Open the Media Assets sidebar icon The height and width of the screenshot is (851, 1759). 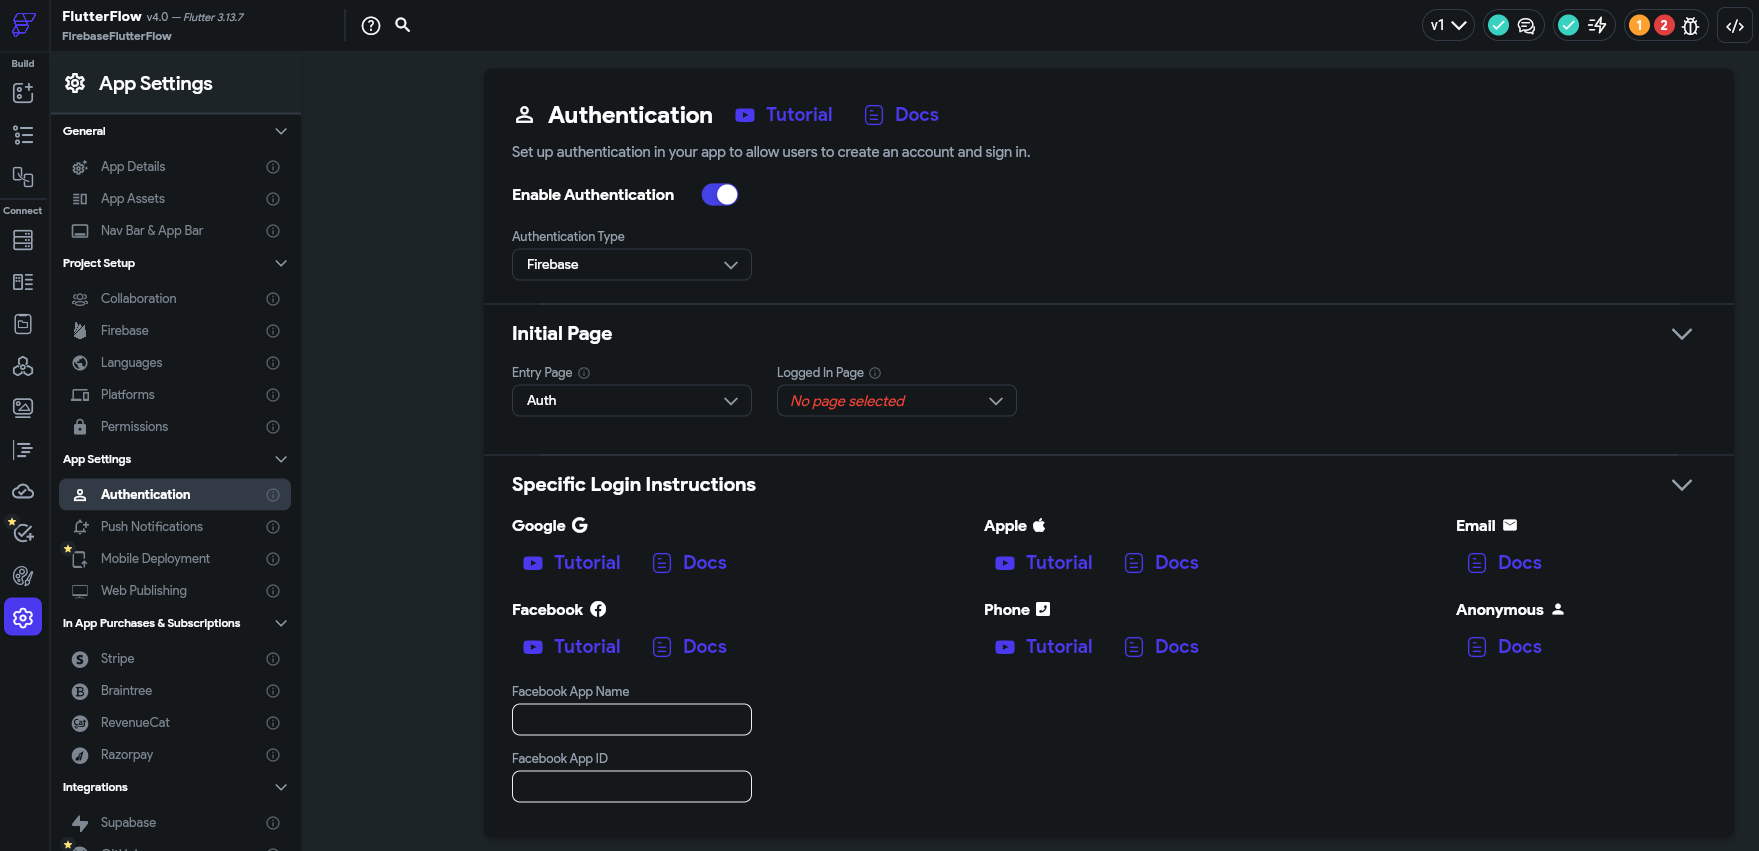[x=23, y=408]
